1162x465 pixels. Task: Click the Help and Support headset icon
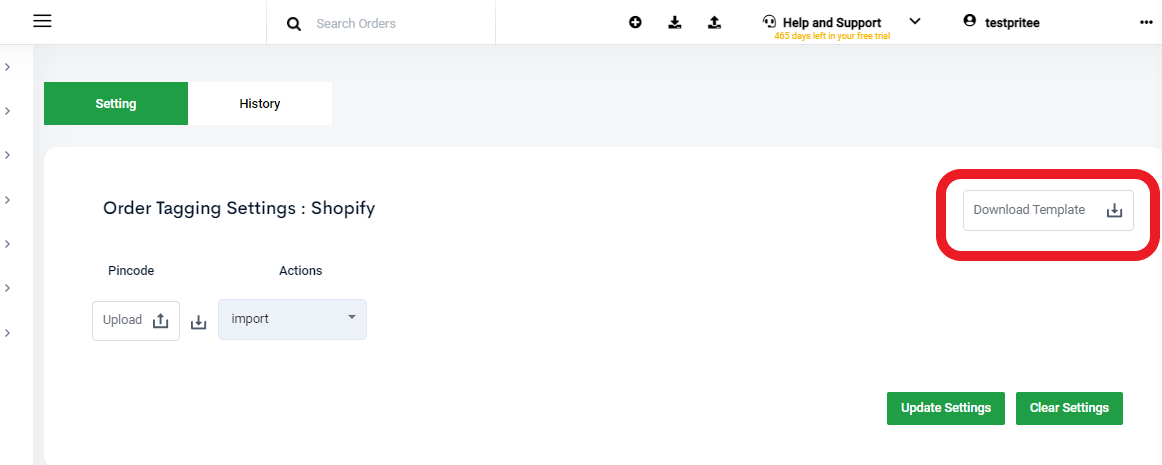(769, 22)
